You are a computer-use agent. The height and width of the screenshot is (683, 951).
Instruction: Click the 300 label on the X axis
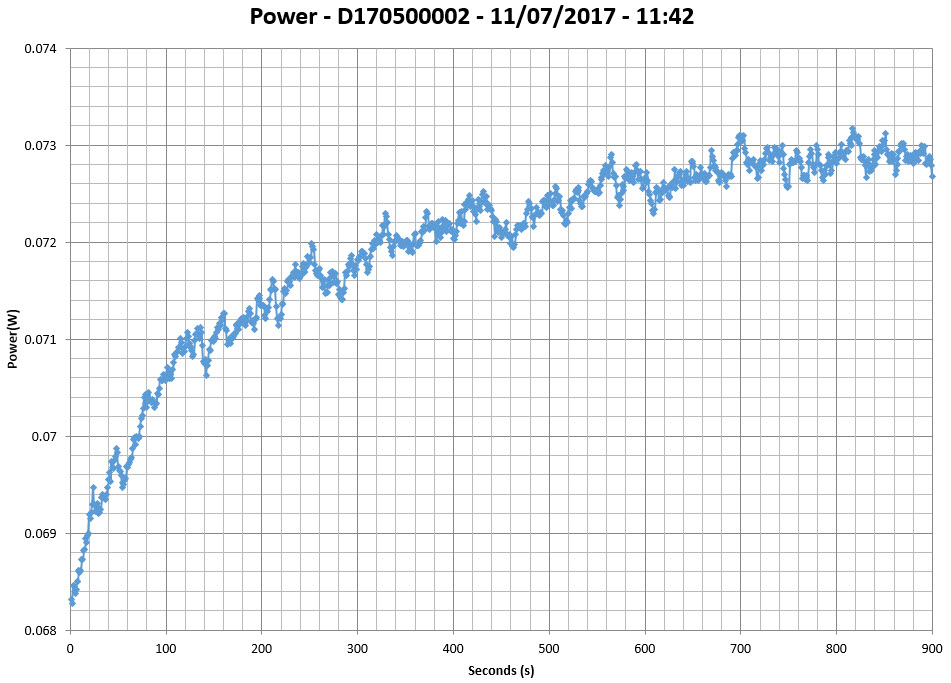(x=358, y=648)
